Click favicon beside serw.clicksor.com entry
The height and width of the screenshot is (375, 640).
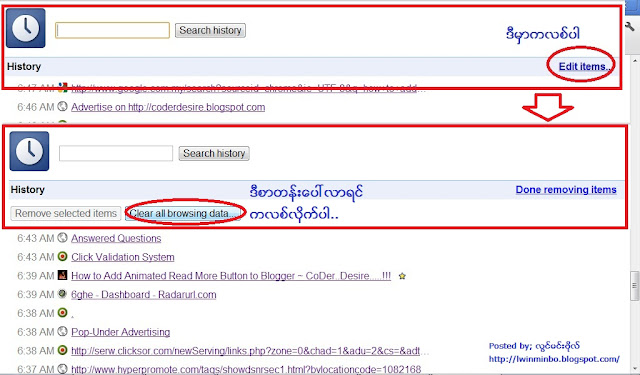[62, 350]
